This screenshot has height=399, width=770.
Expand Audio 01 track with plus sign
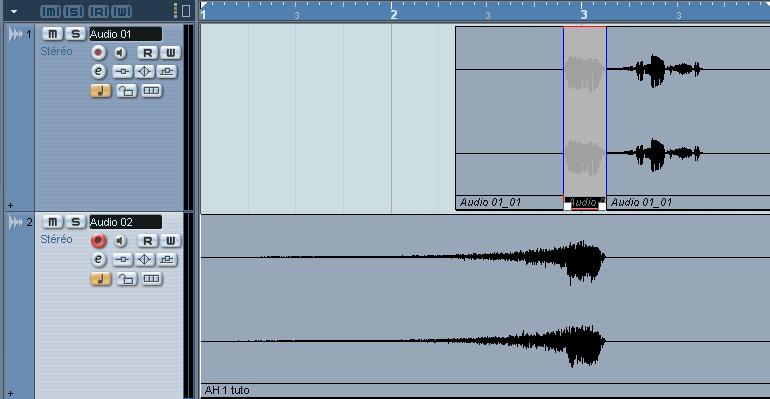coord(11,205)
